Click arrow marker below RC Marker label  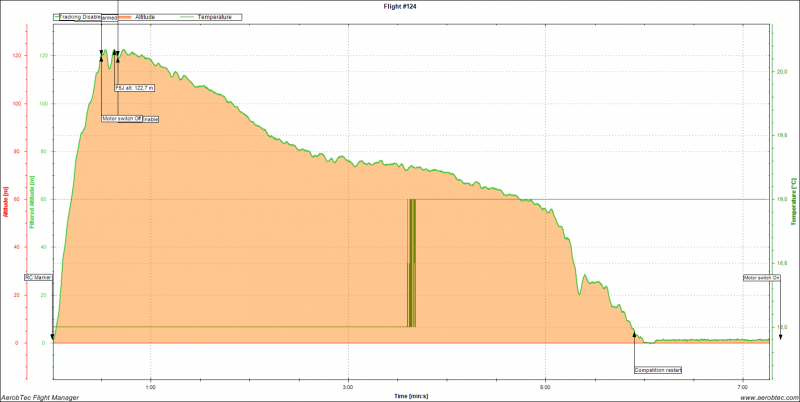[52, 338]
